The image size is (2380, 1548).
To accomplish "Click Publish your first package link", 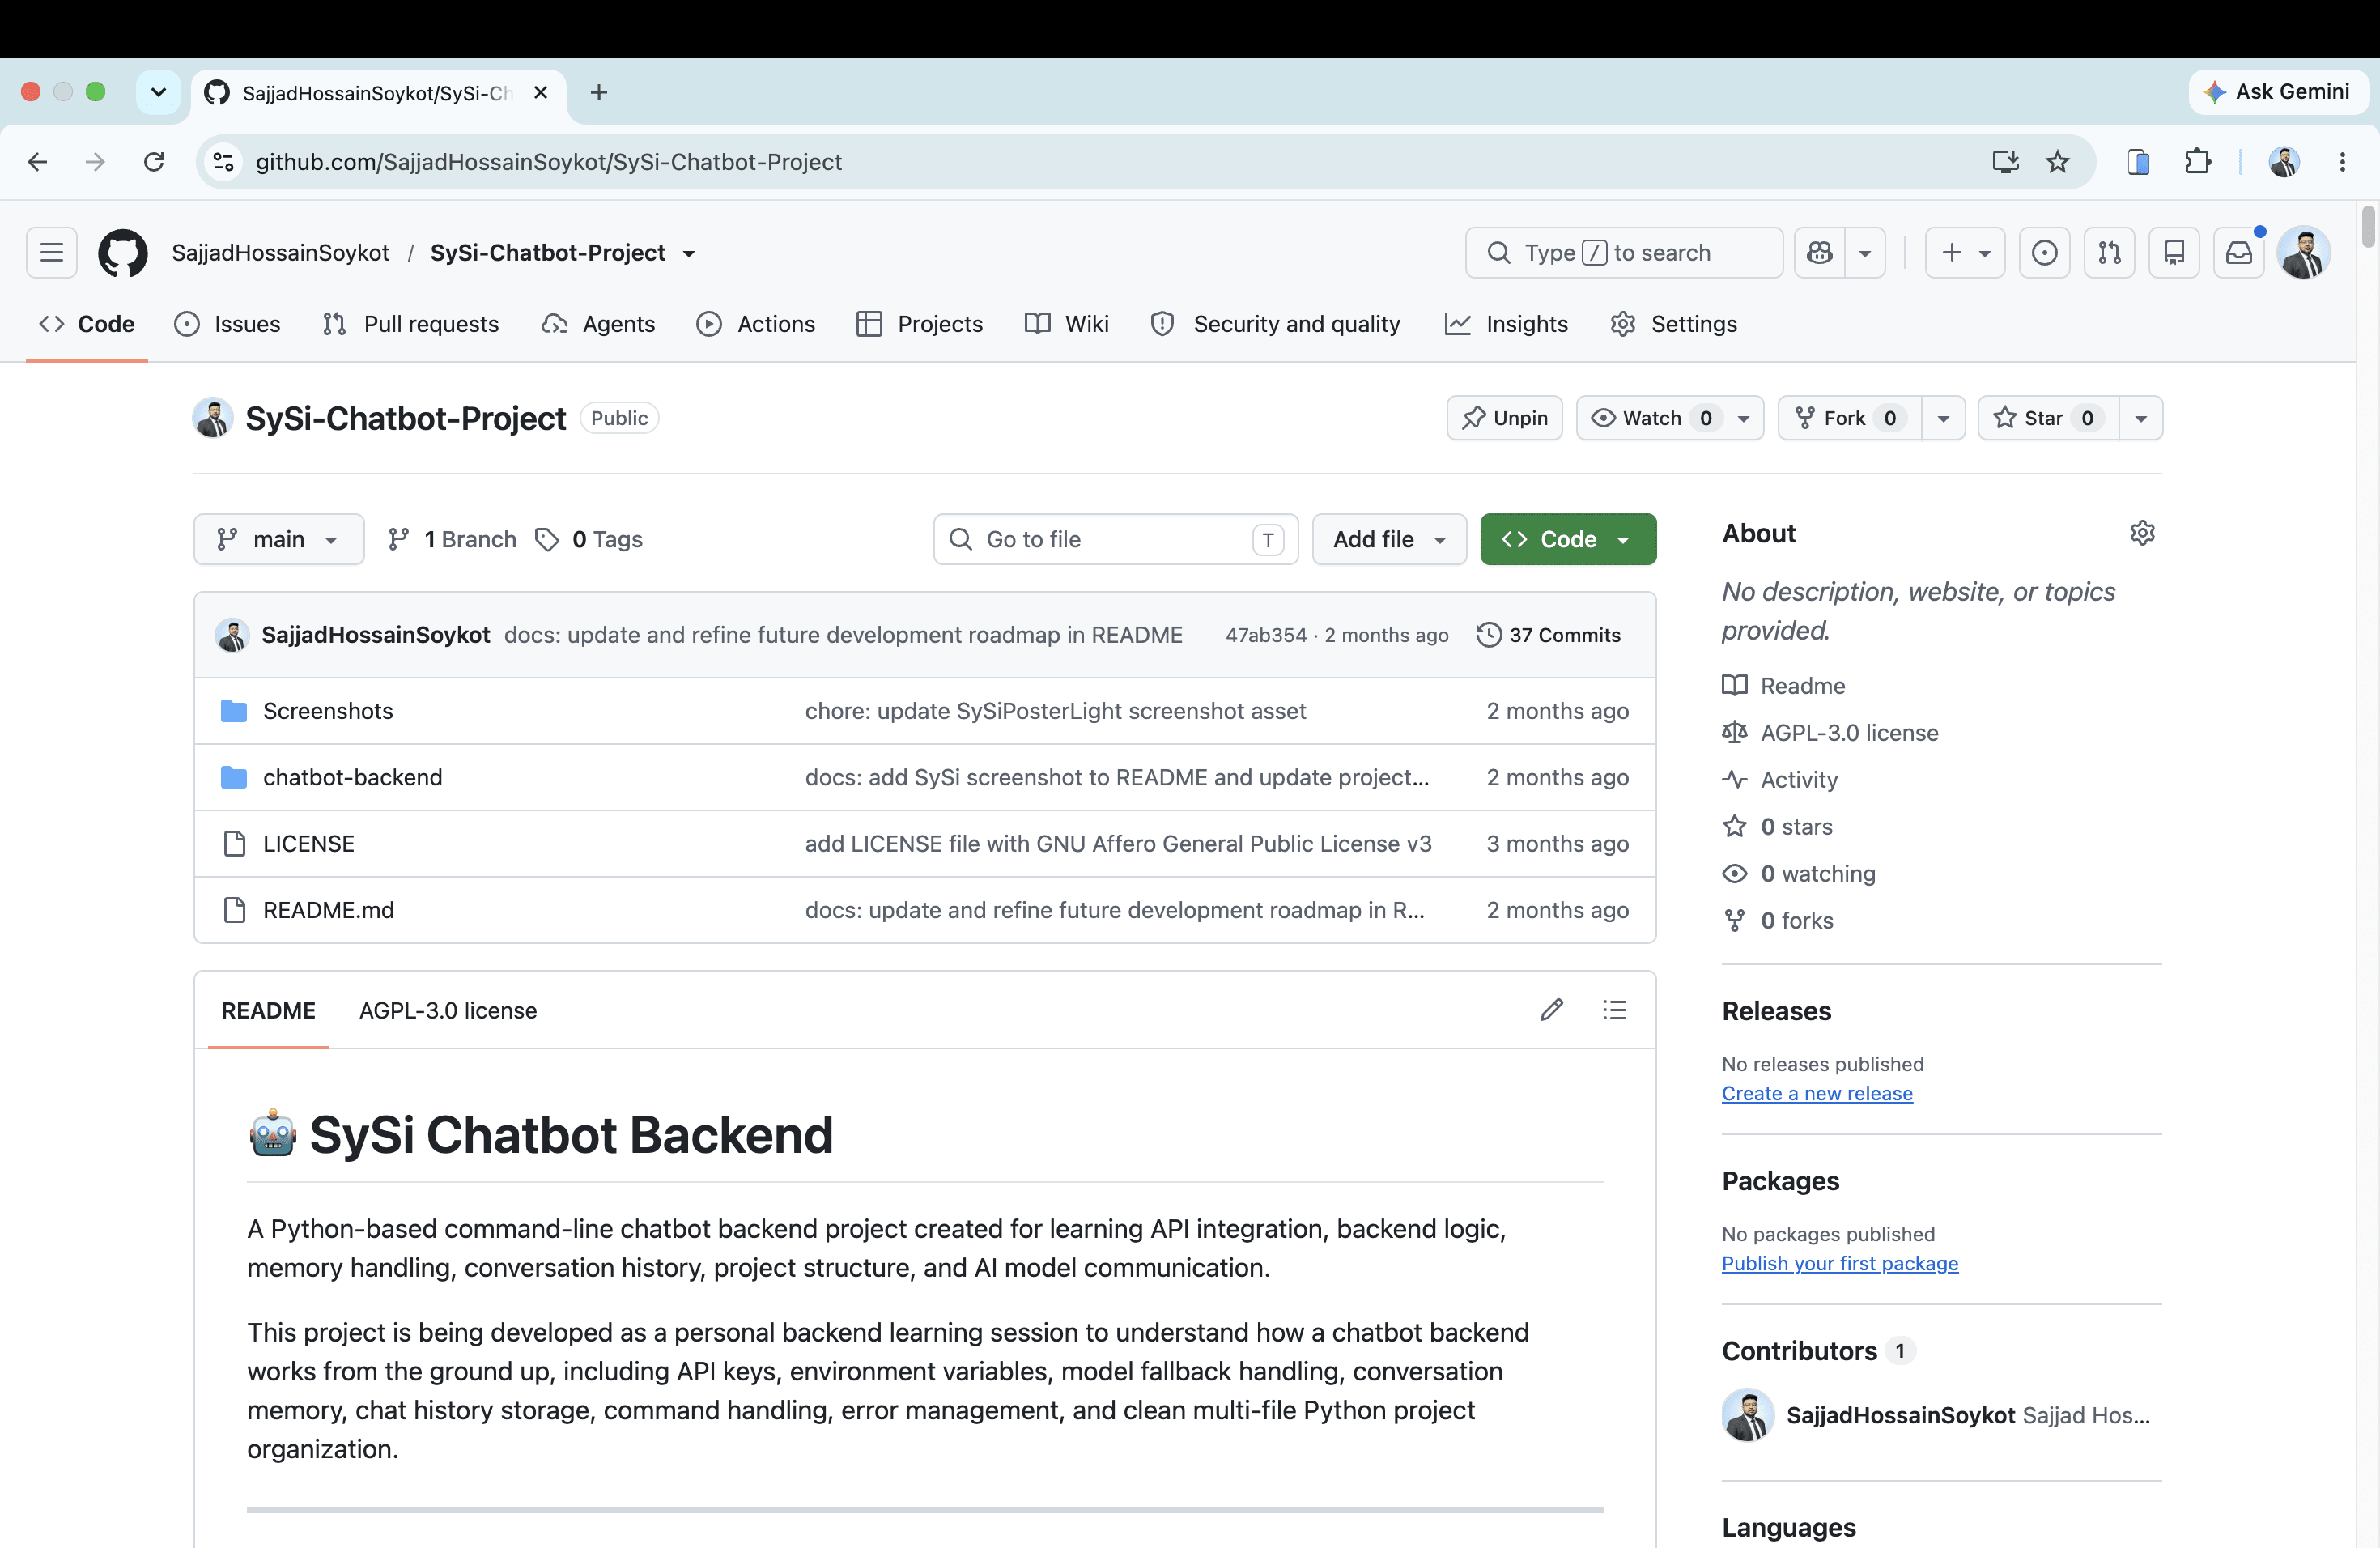I will [1840, 1263].
